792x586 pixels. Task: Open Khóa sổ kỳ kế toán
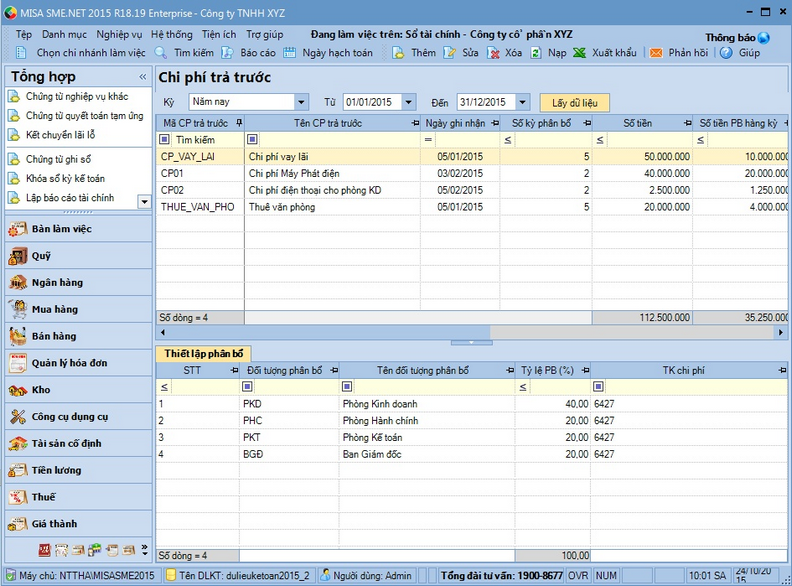pos(65,178)
